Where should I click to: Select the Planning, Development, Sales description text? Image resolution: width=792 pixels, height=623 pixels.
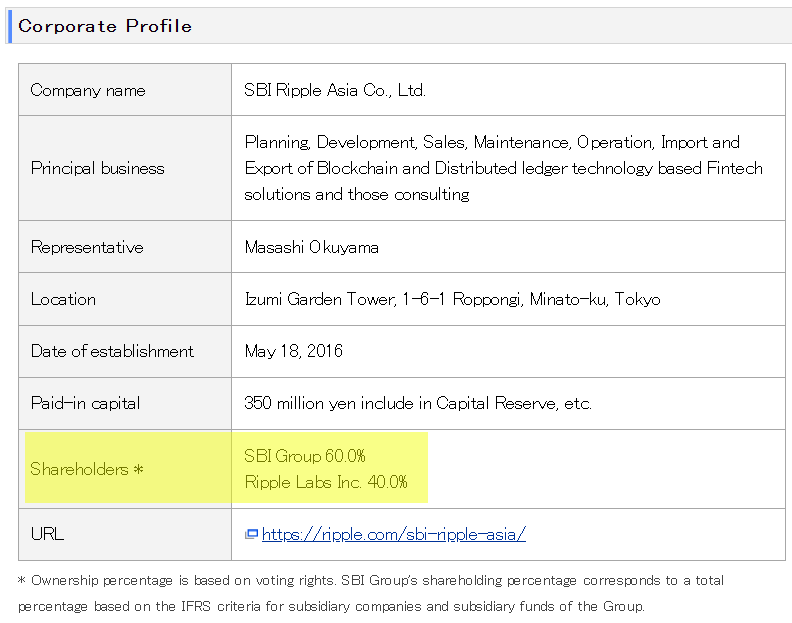(503, 168)
